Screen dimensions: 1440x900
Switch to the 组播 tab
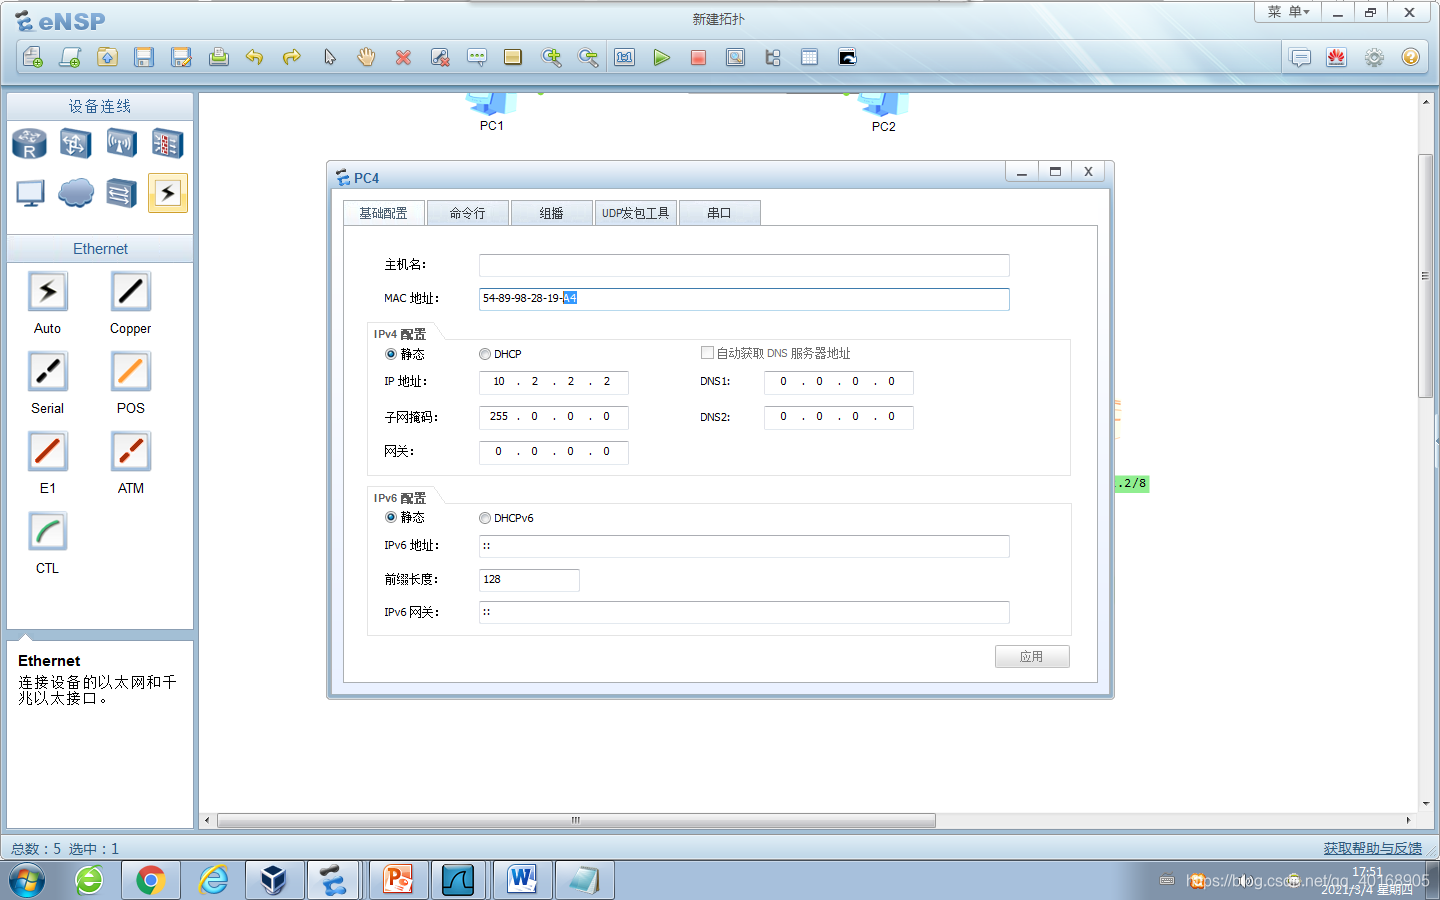click(x=552, y=213)
